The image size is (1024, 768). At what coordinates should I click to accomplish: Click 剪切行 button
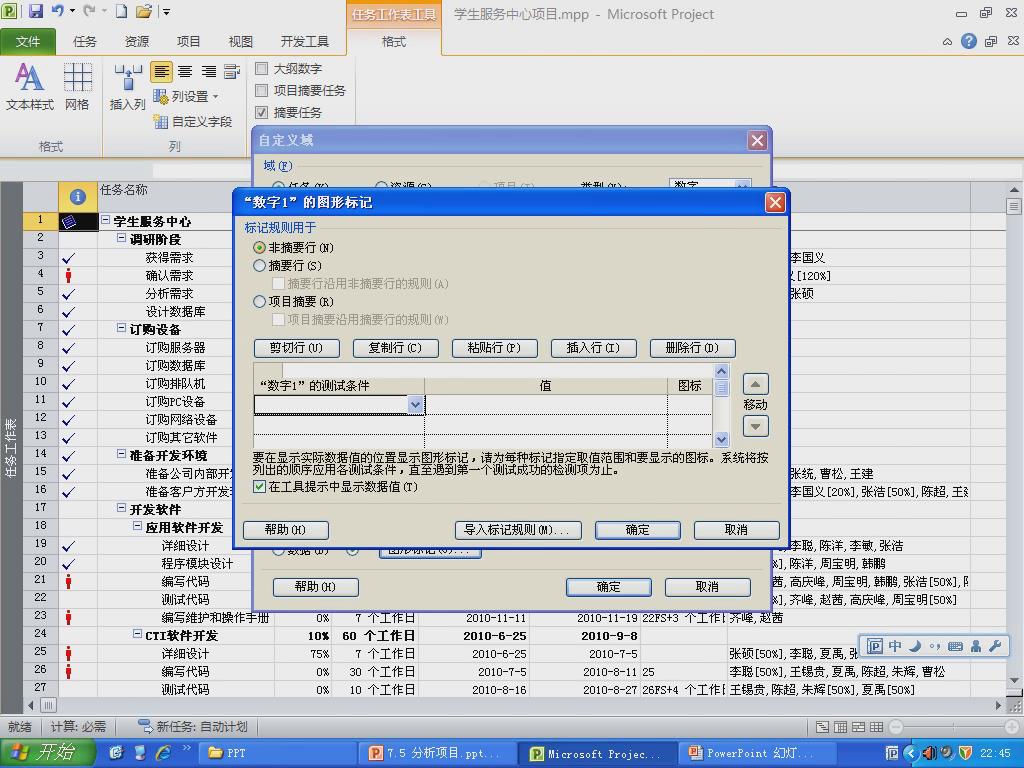point(296,348)
